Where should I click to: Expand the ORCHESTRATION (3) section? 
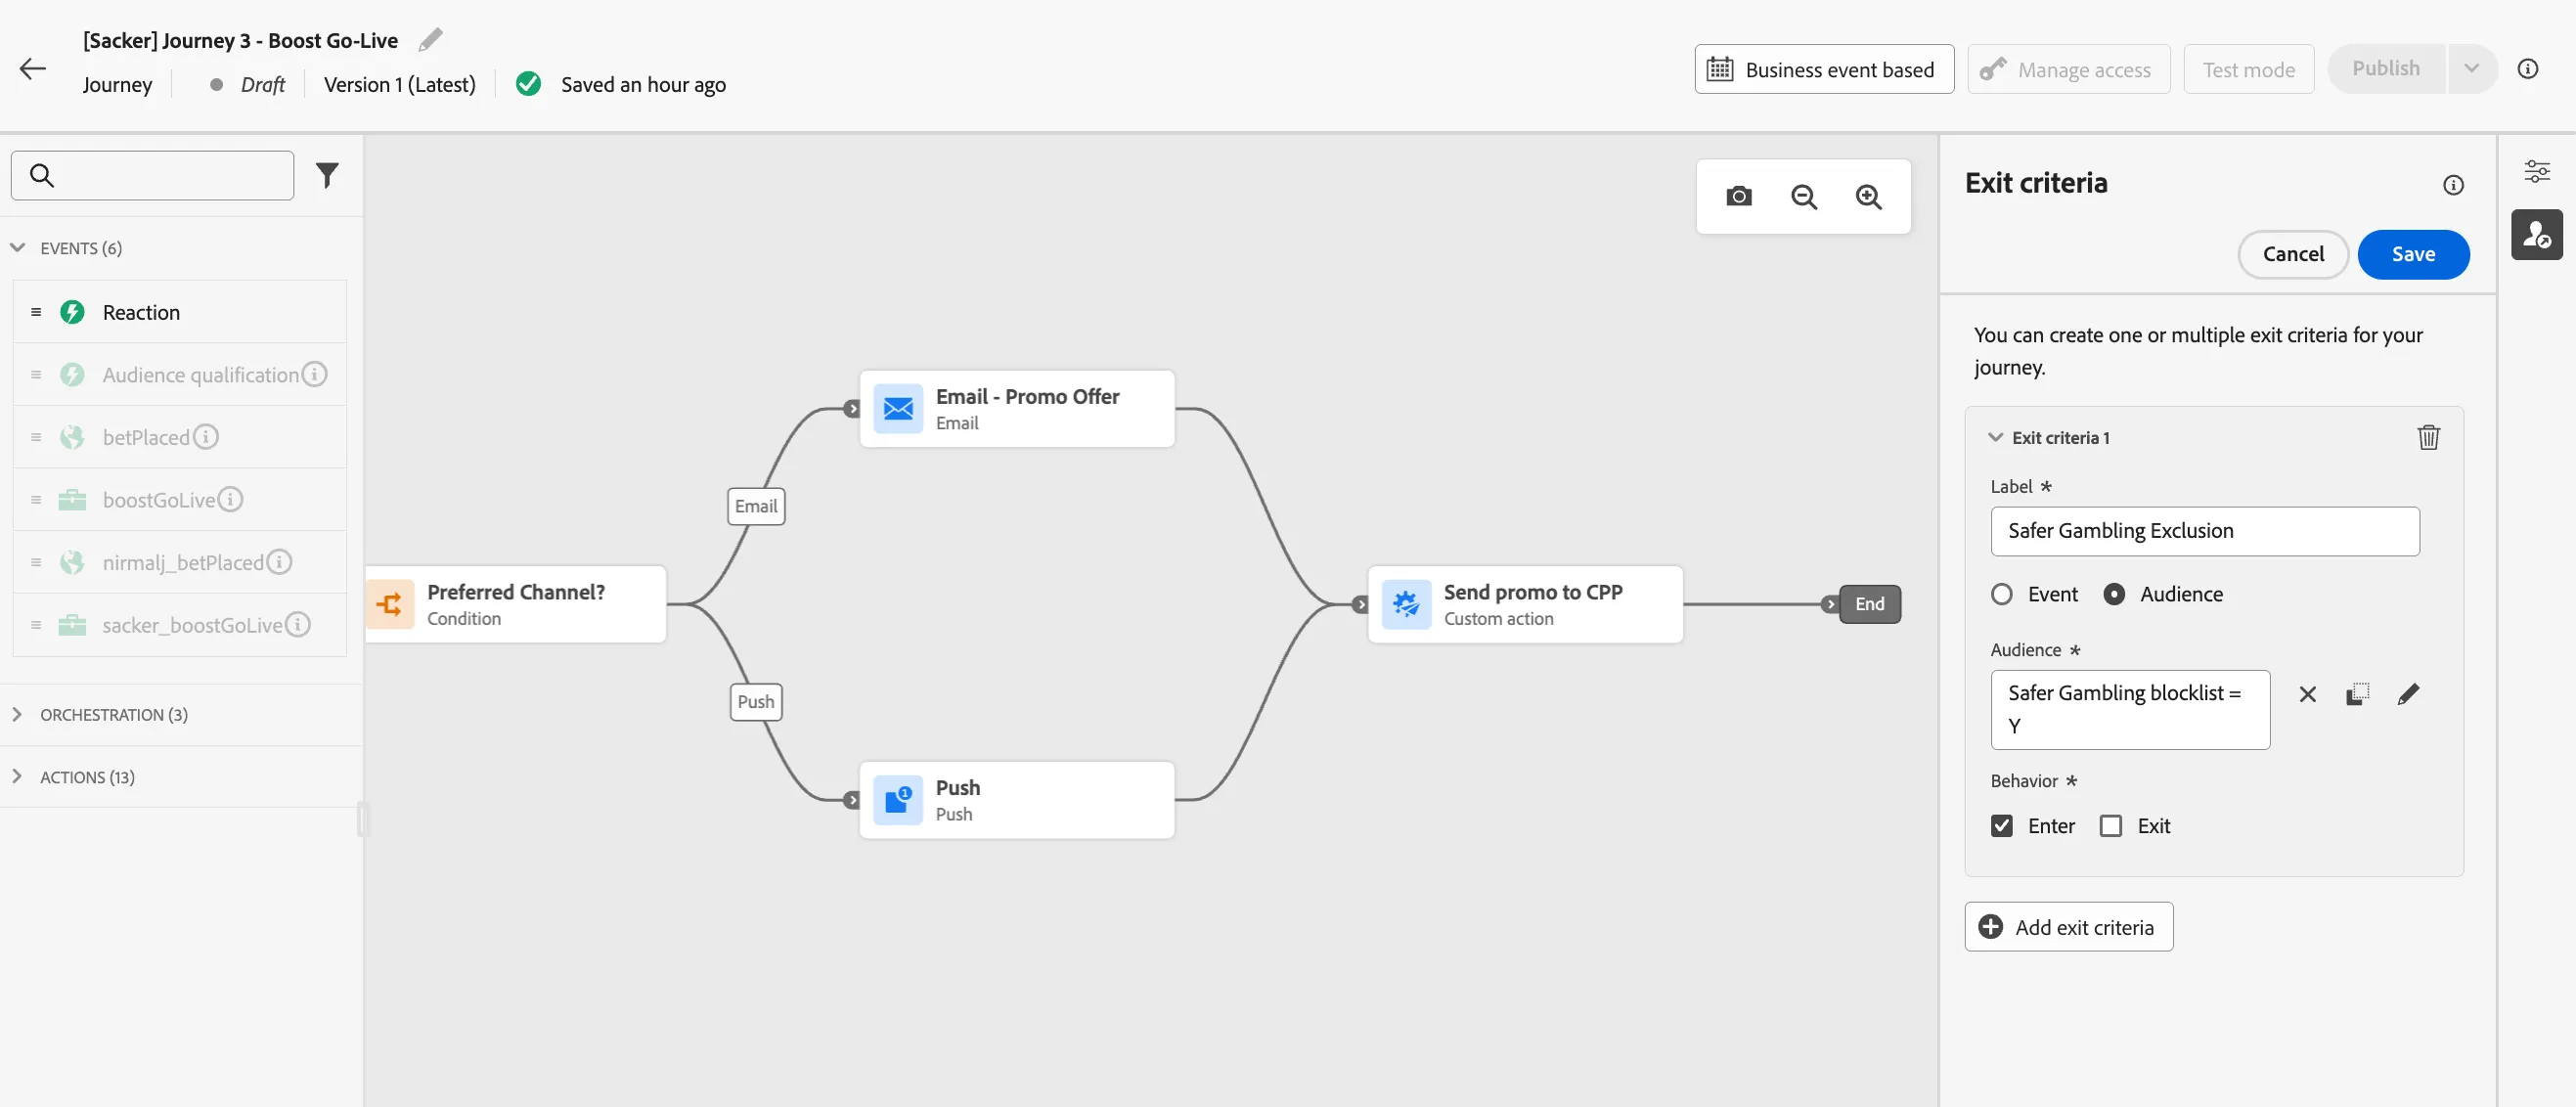(x=18, y=714)
